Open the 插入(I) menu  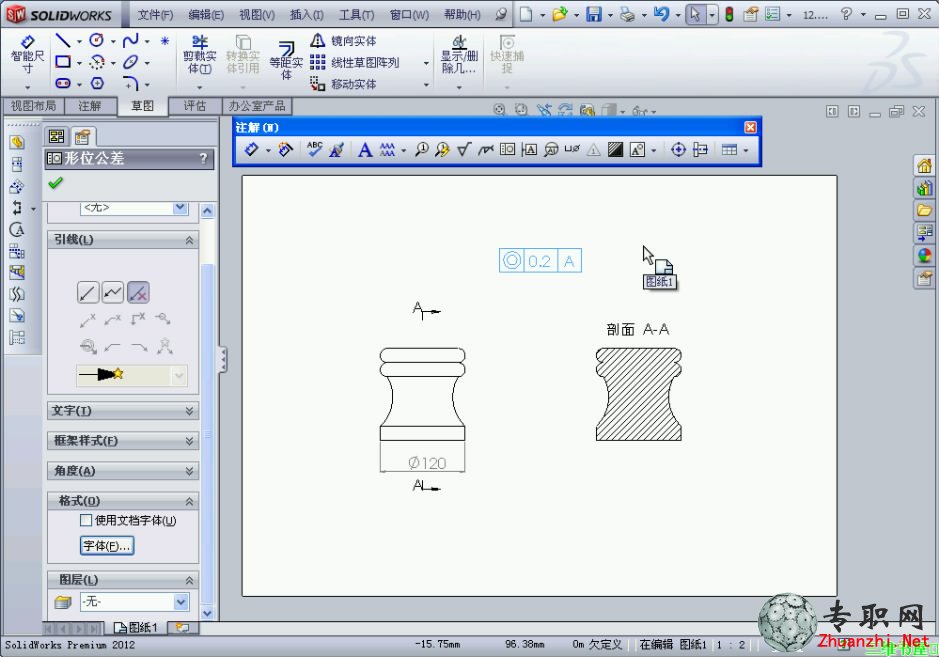pos(306,14)
